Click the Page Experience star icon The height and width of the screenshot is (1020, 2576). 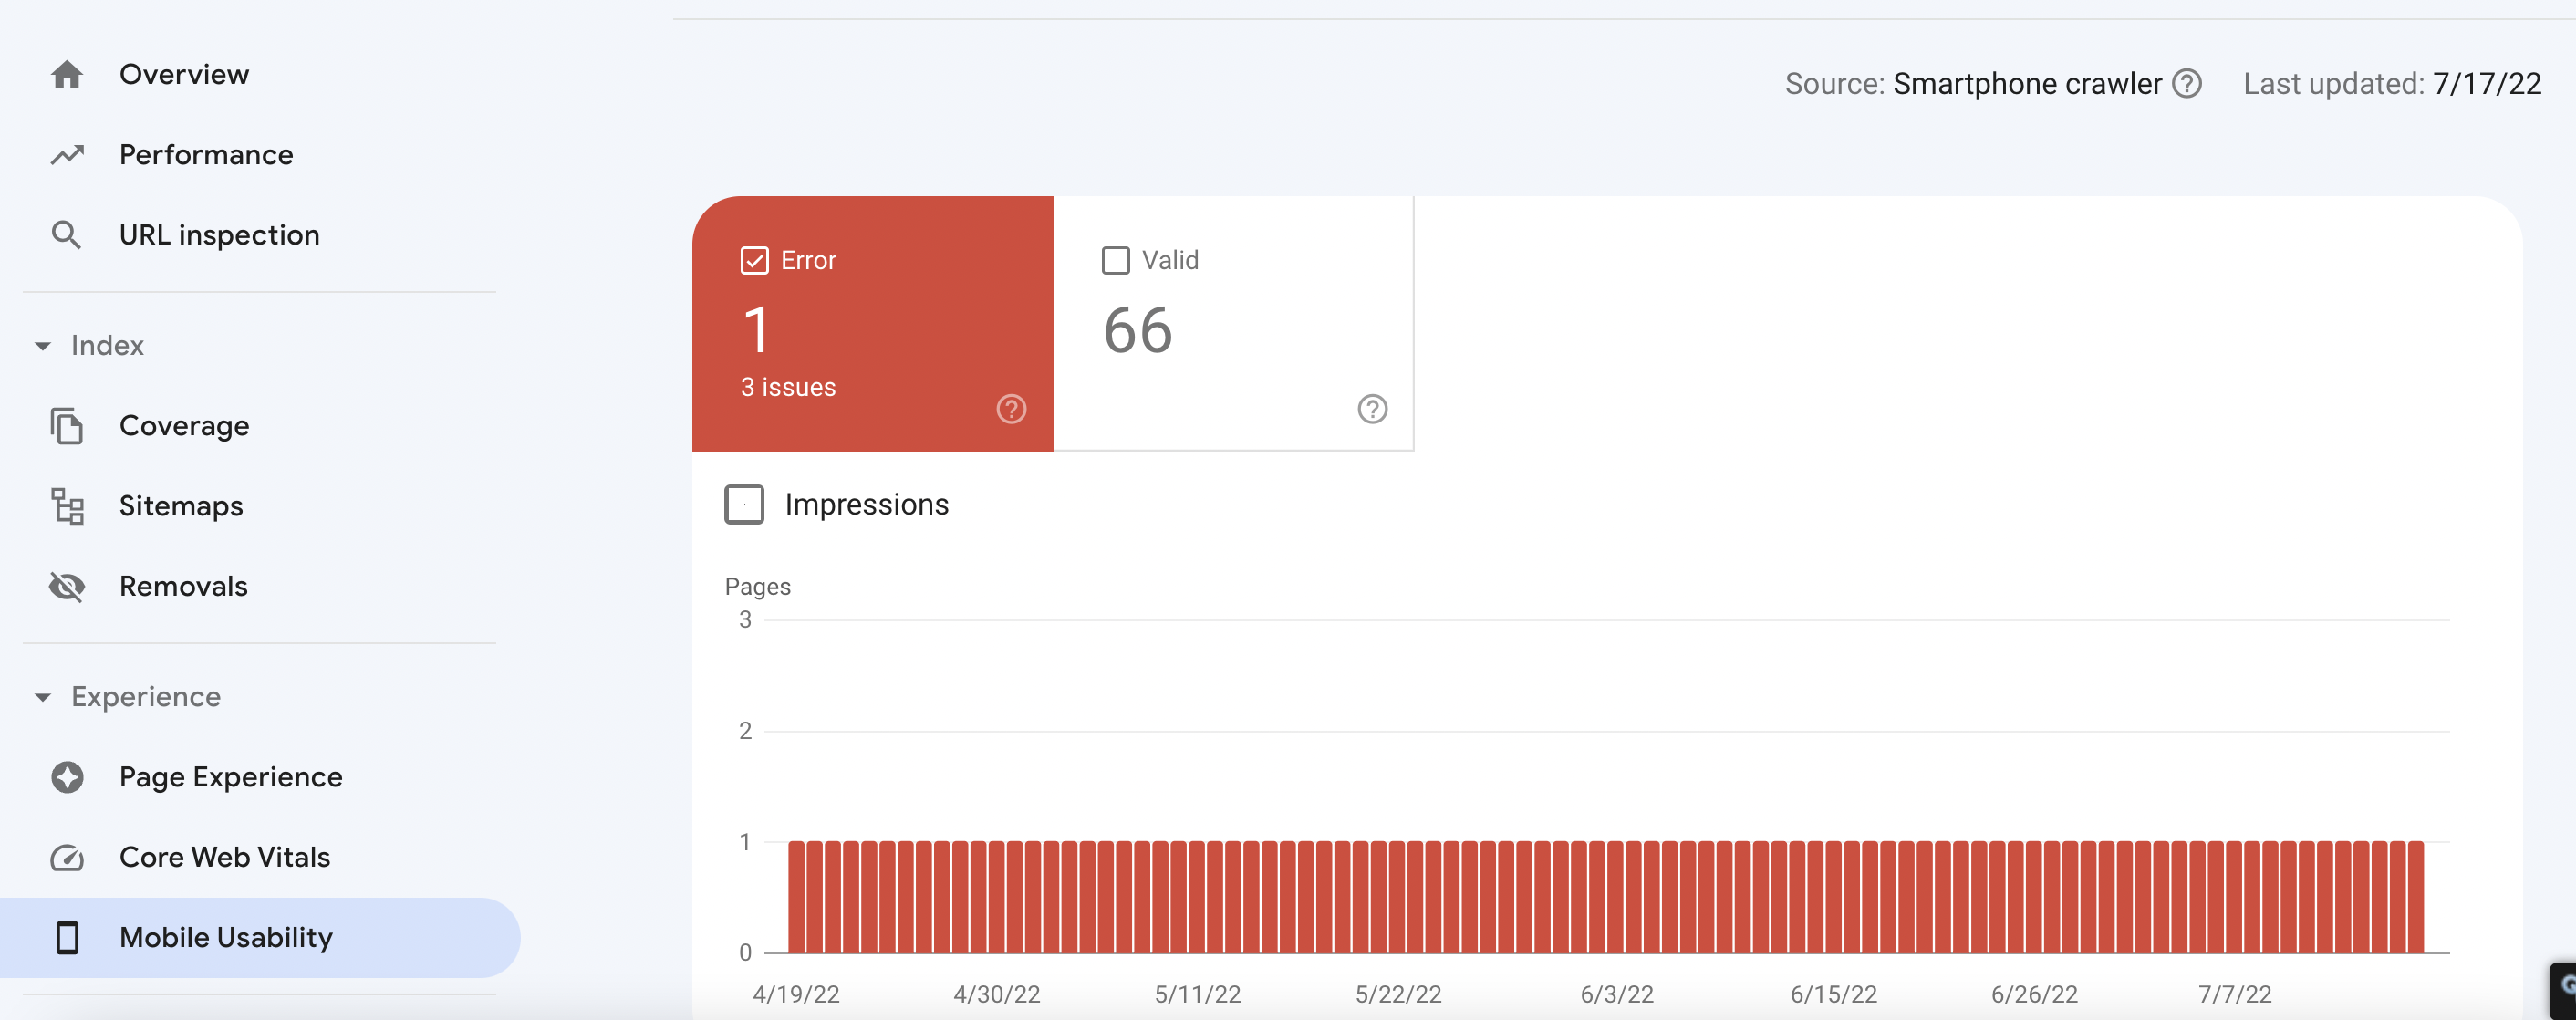(67, 777)
